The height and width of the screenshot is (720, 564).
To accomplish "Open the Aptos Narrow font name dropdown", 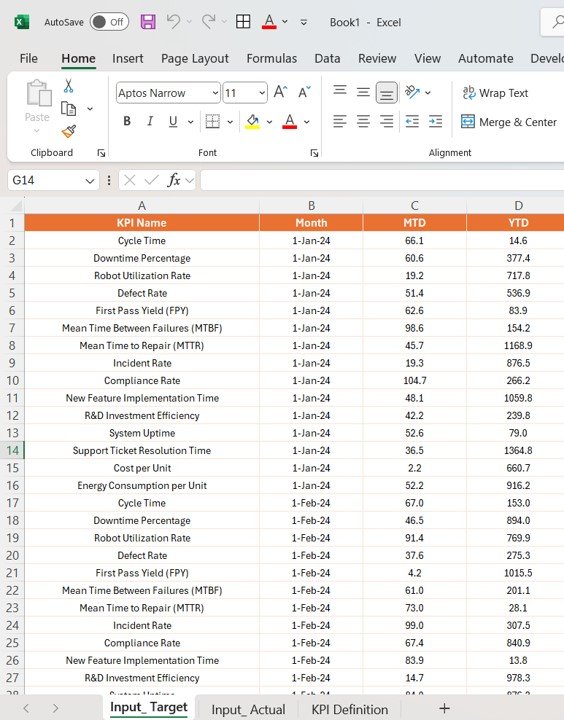I will (215, 93).
